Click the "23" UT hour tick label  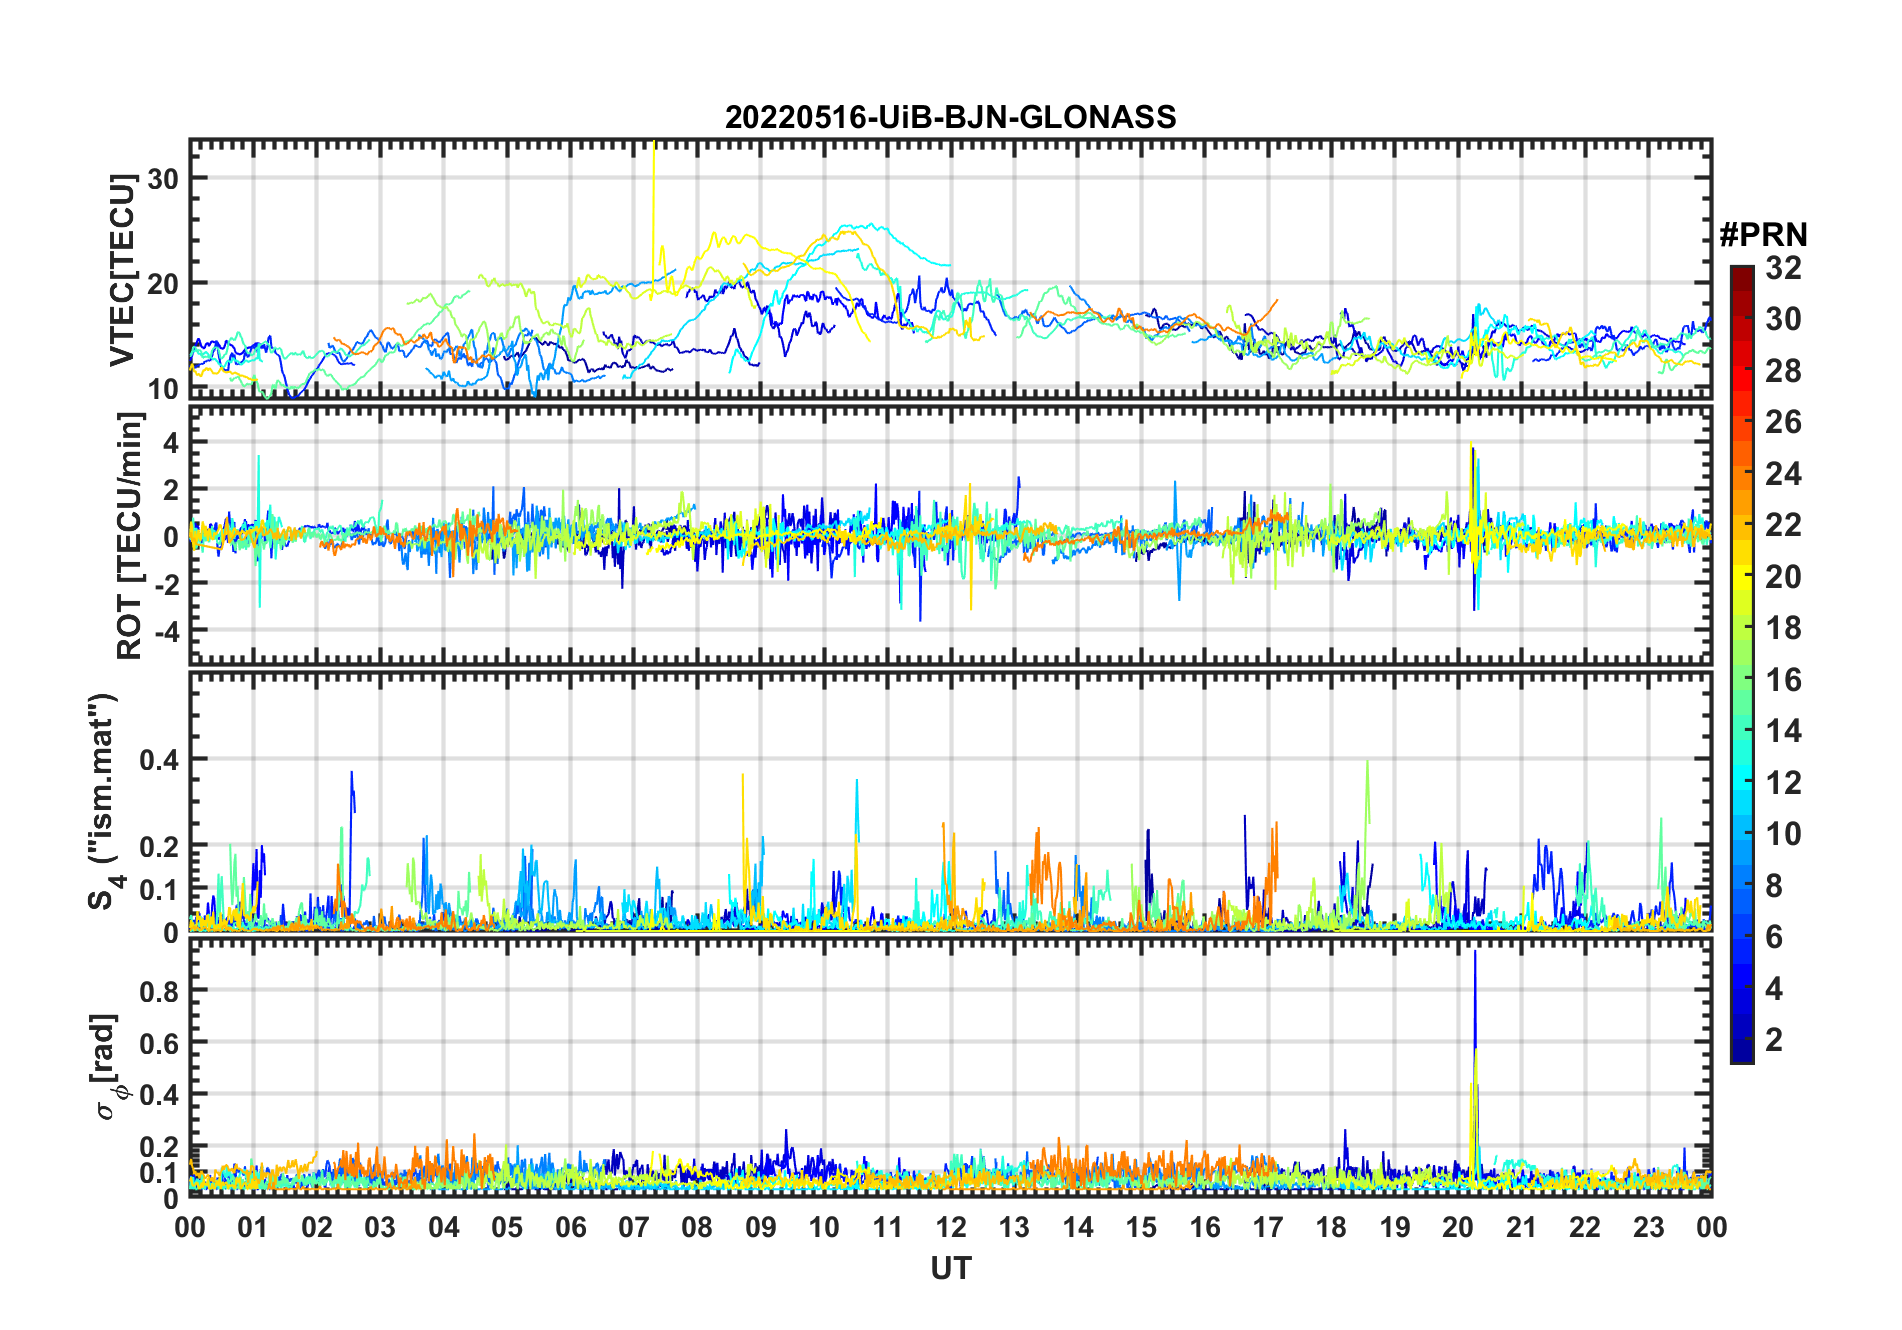[x=1648, y=1227]
